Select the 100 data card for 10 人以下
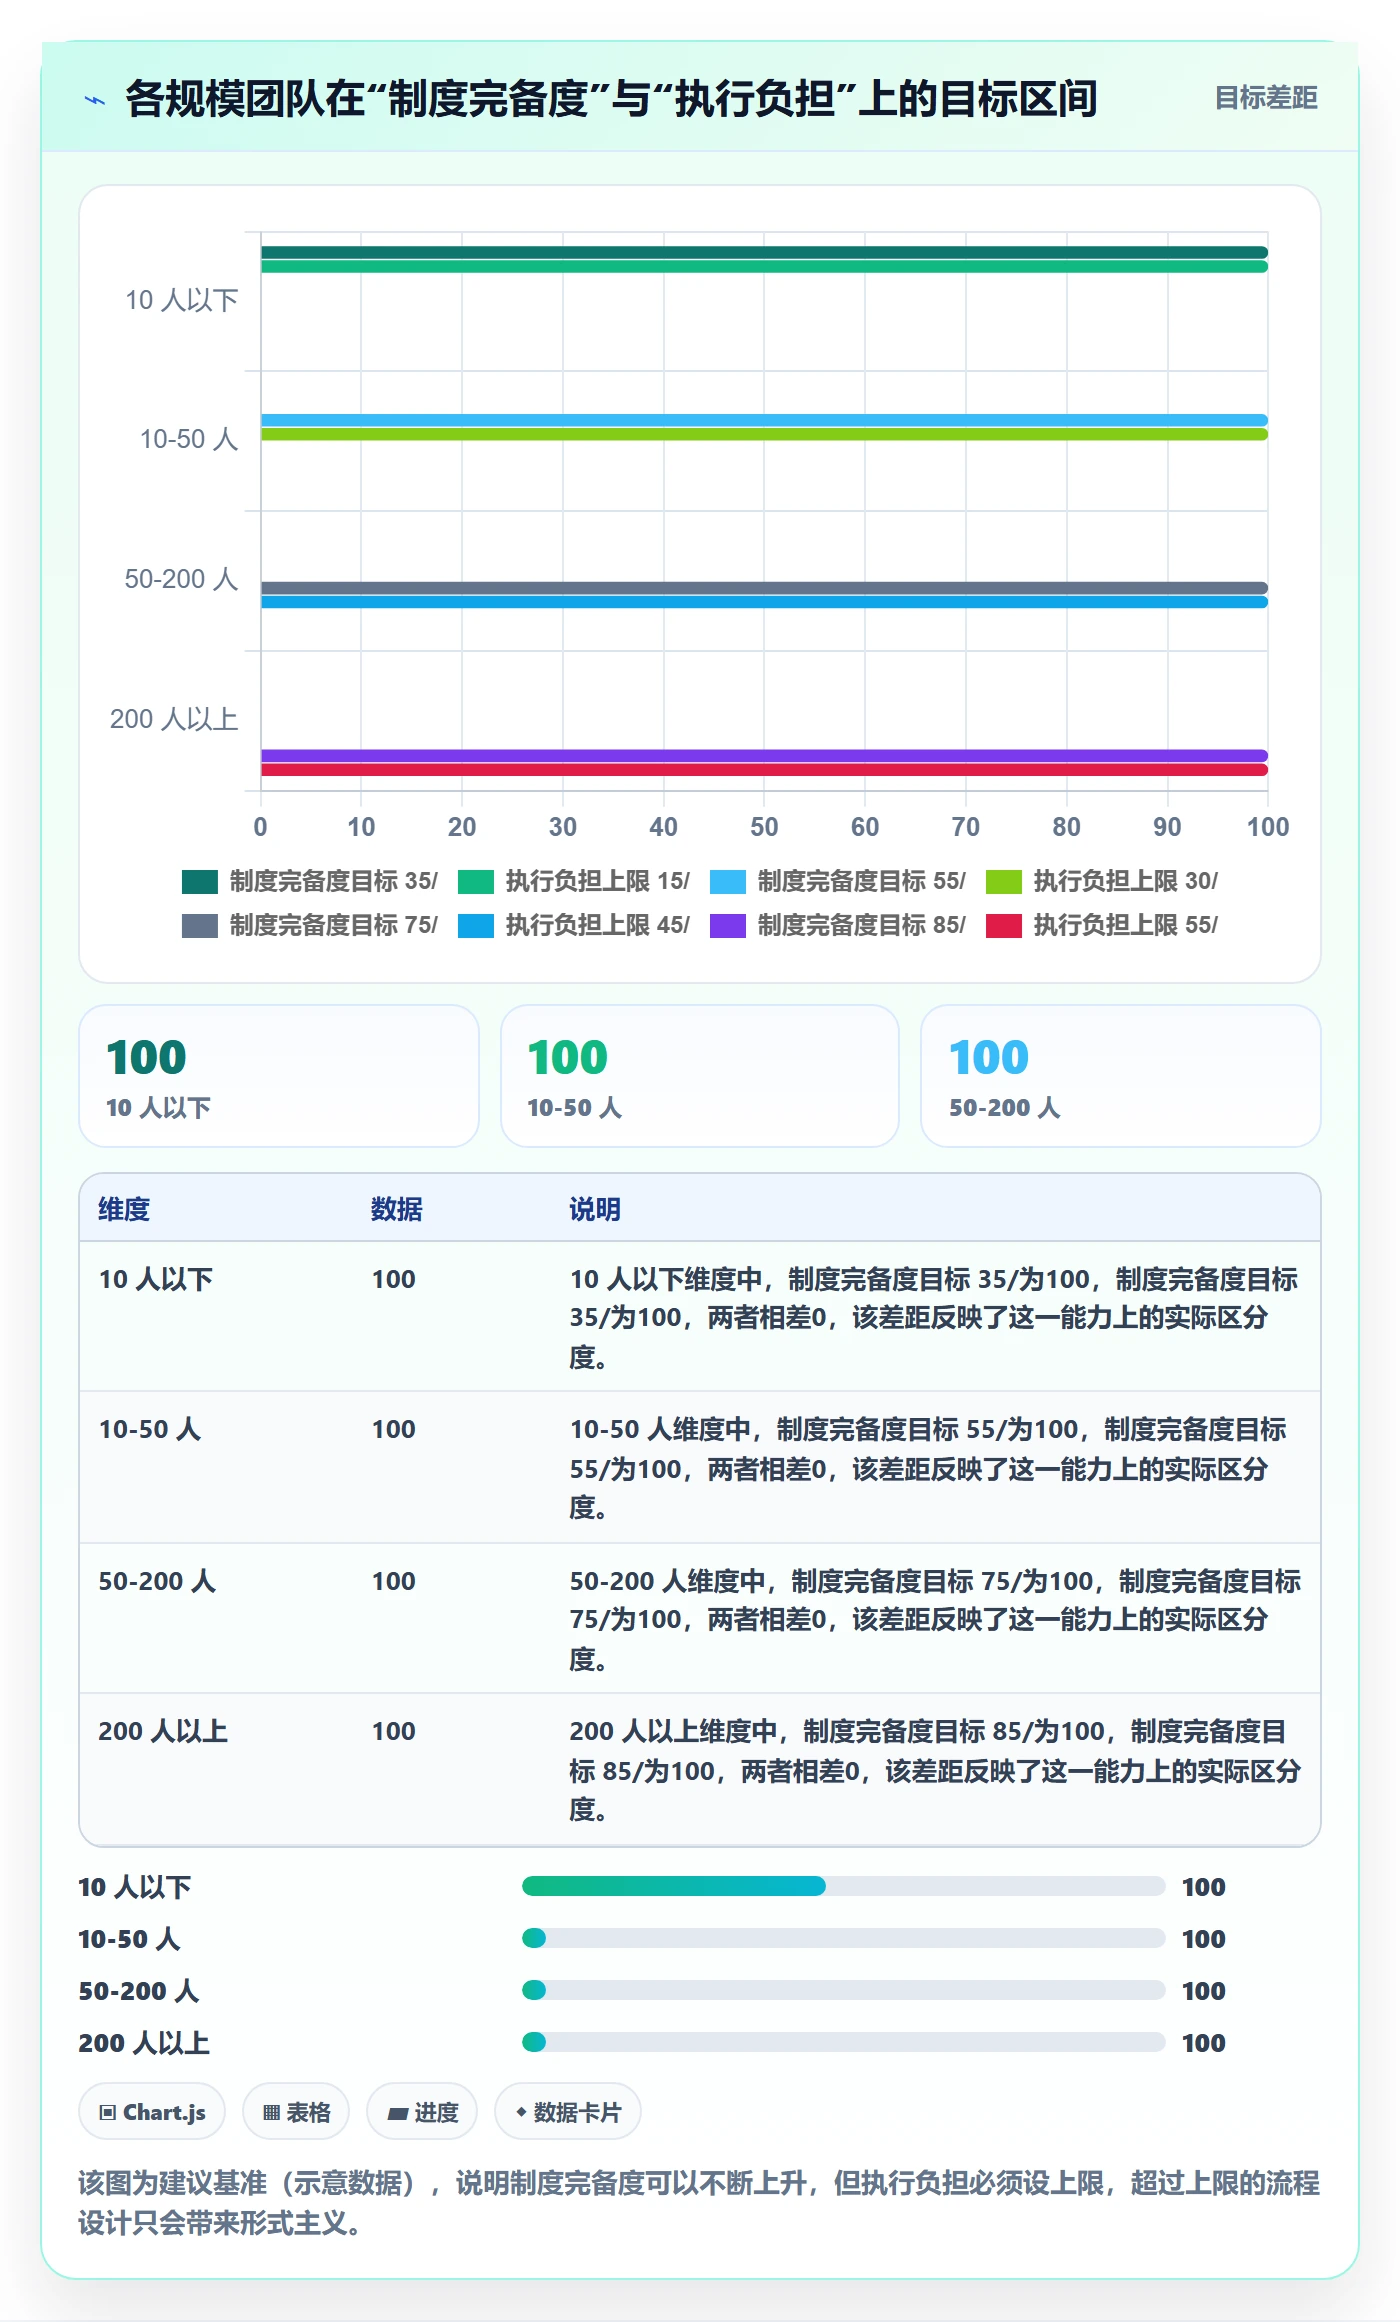Viewport: 1400px width, 2322px height. coord(279,1076)
